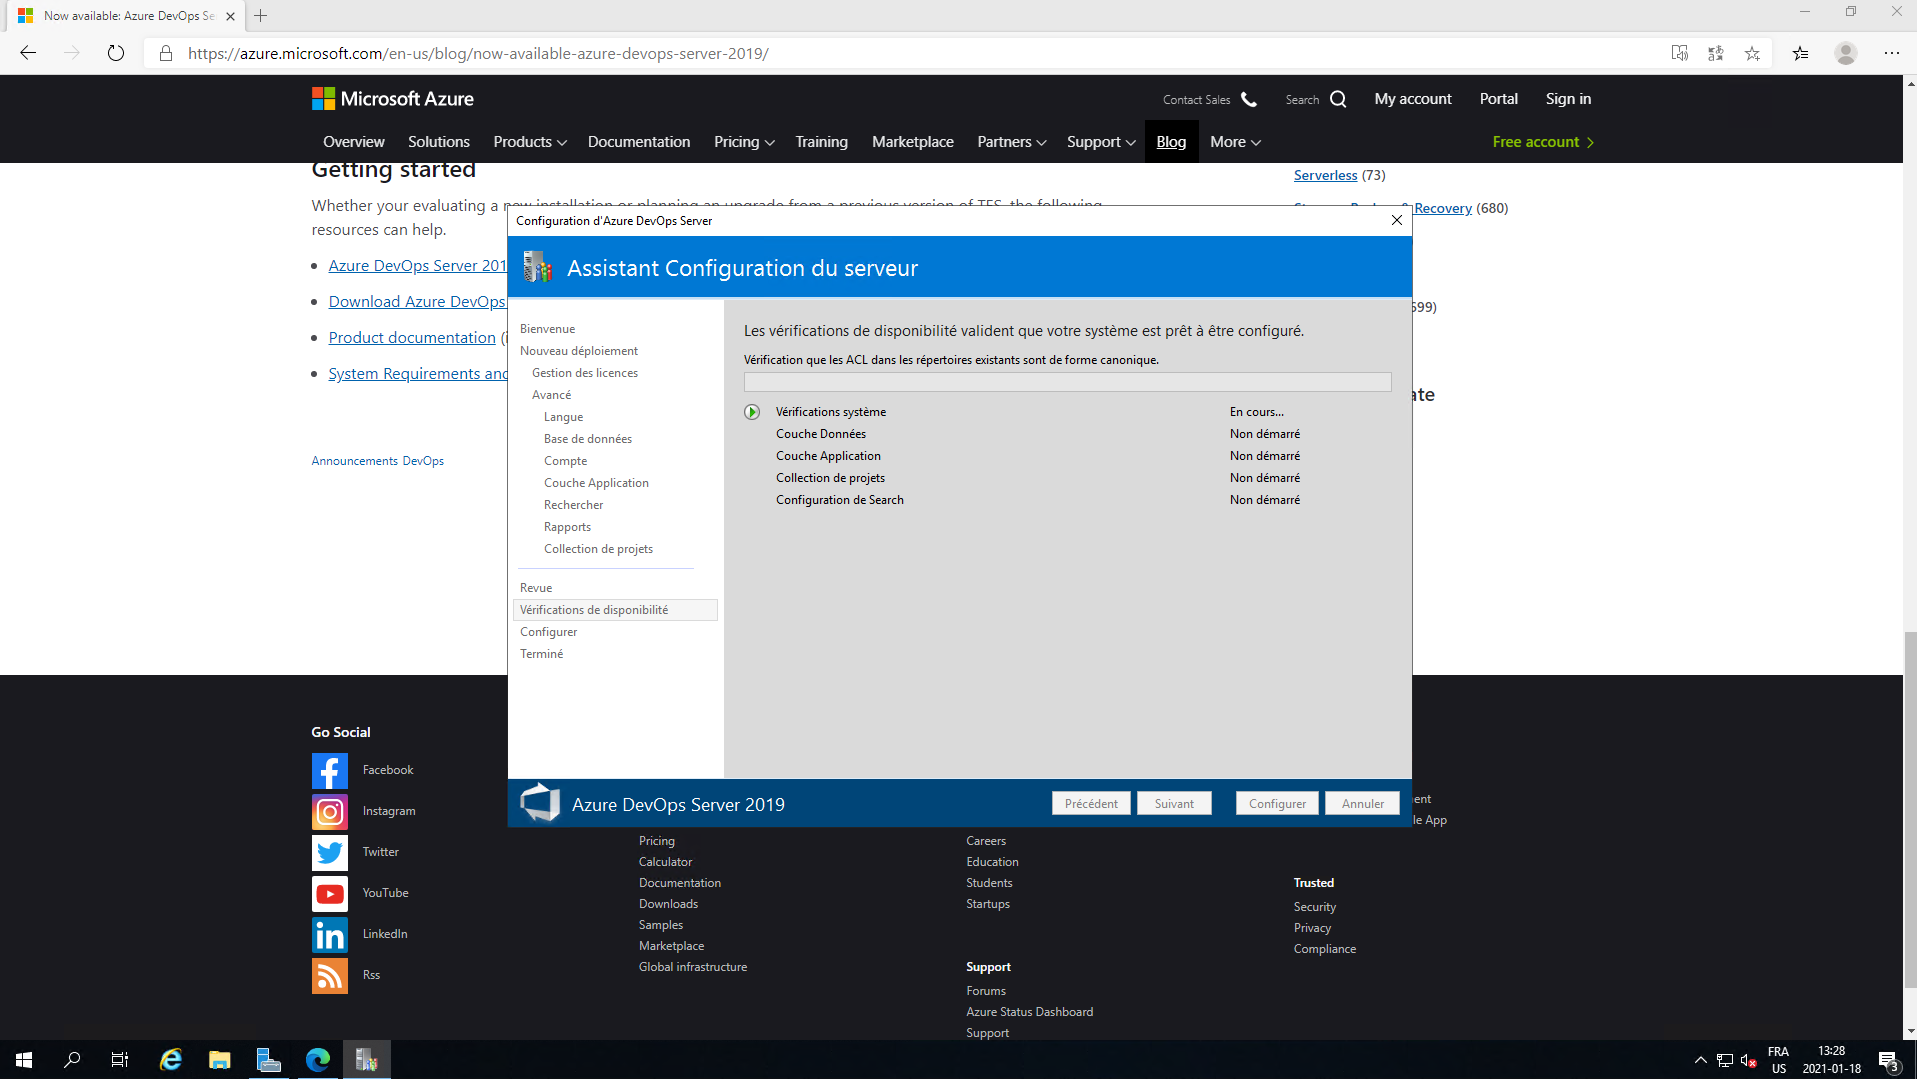Click the Annuler button
This screenshot has width=1917, height=1079.
pos(1362,804)
